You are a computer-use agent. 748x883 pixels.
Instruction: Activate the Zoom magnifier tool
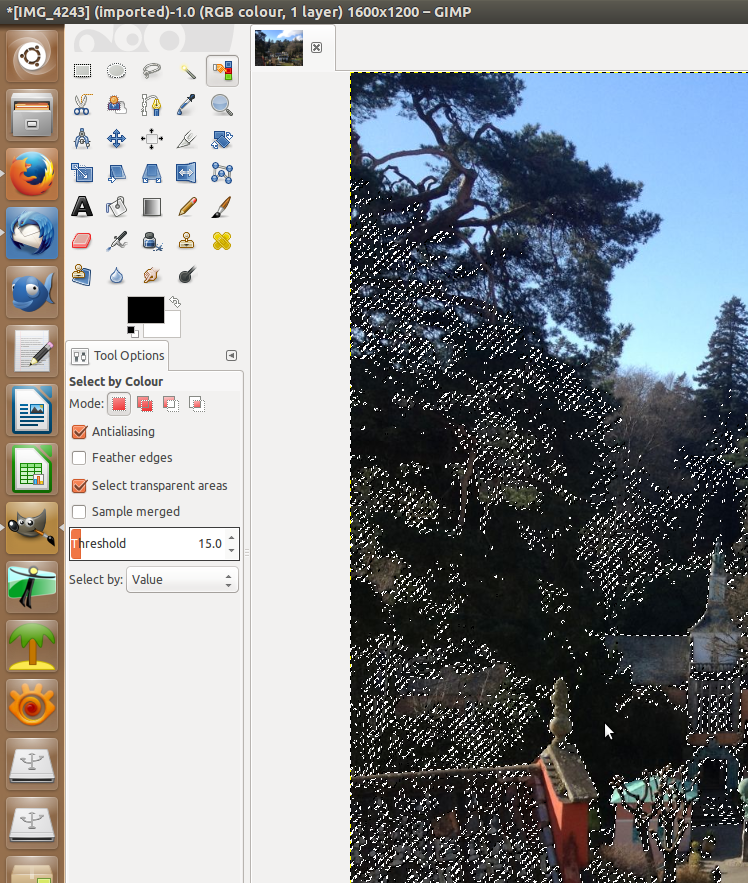tap(221, 105)
